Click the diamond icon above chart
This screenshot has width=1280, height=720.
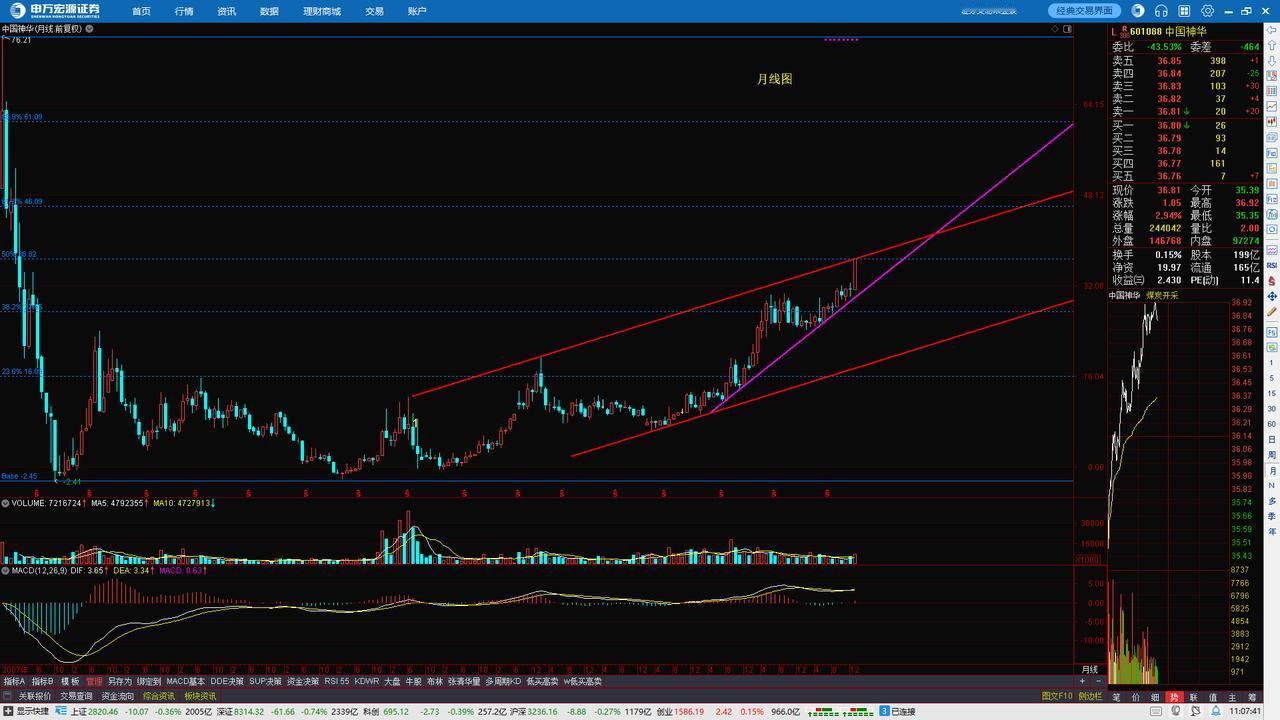pos(1055,29)
